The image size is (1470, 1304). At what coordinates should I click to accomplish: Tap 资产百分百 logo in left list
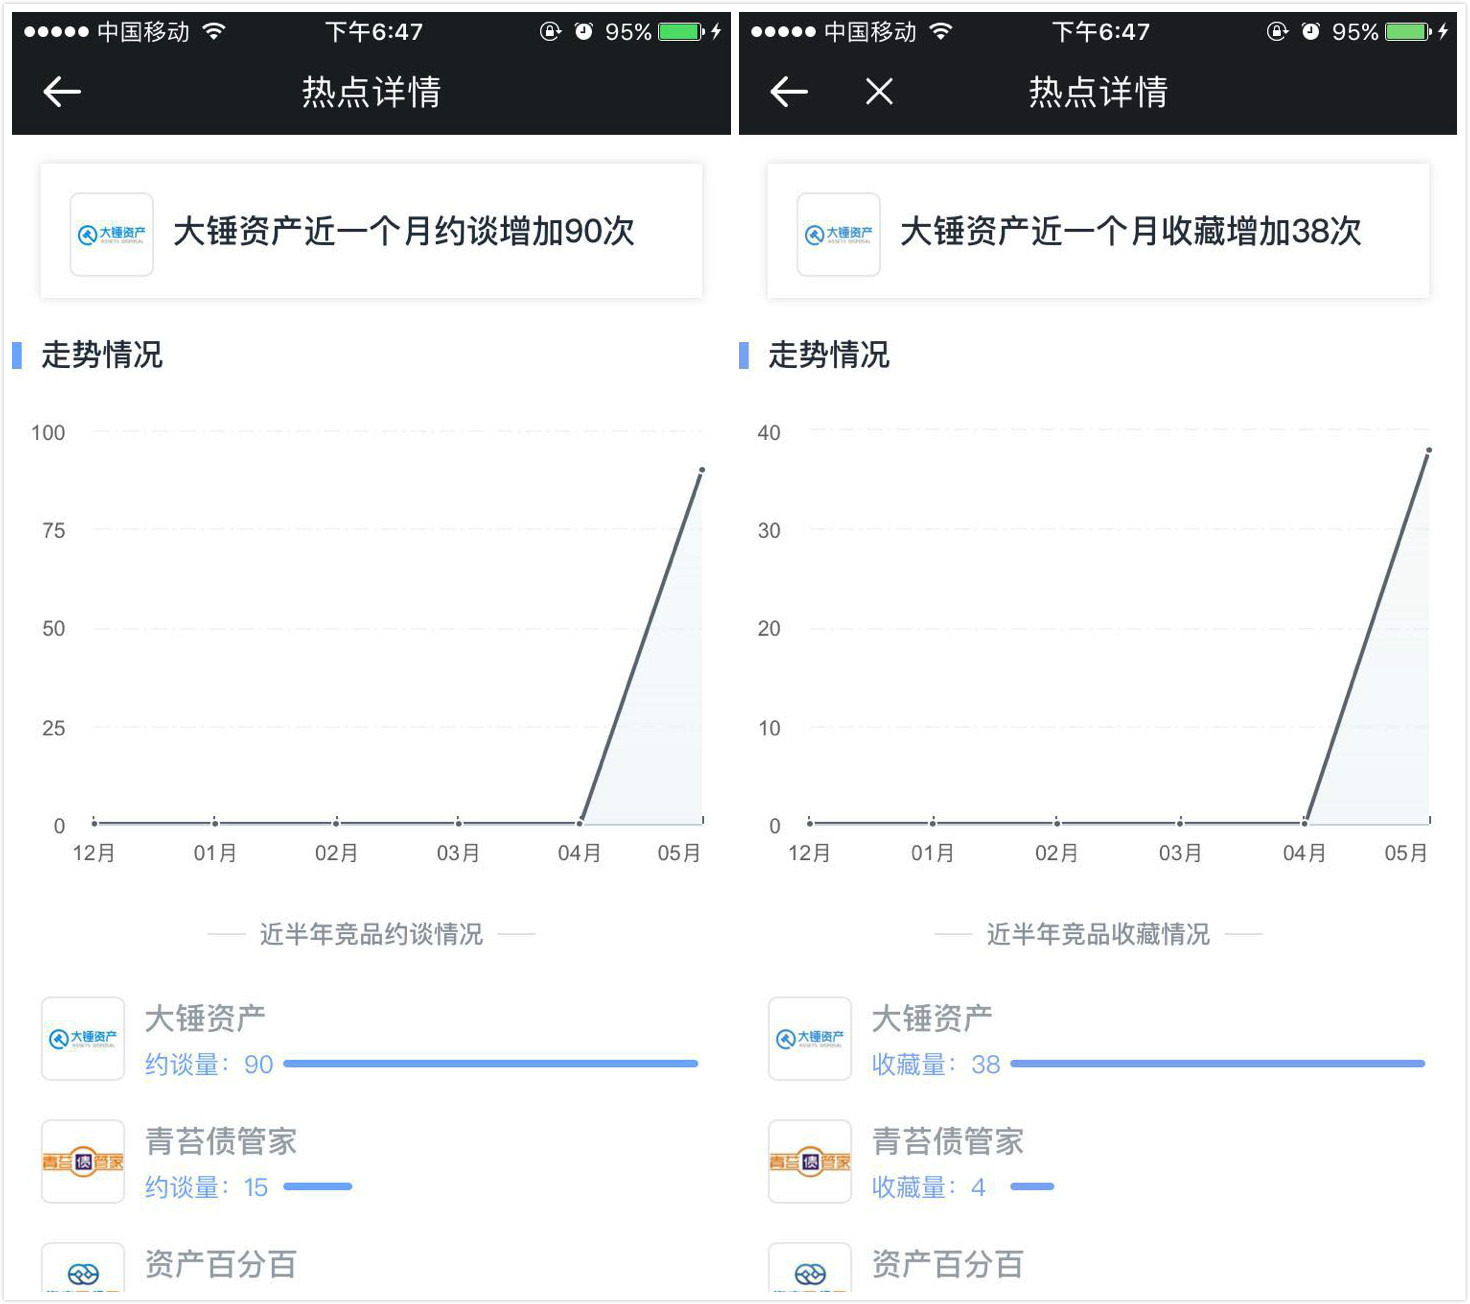(83, 1268)
